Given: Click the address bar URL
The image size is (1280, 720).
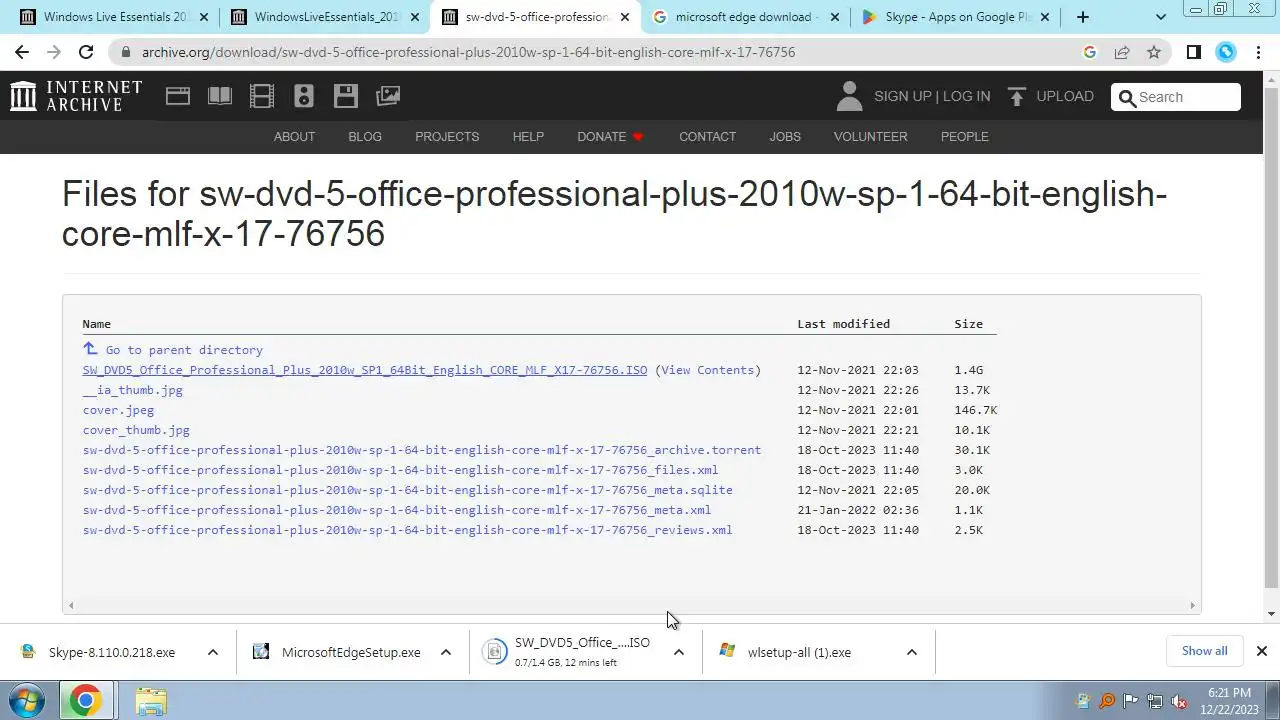Looking at the screenshot, I should click(468, 52).
